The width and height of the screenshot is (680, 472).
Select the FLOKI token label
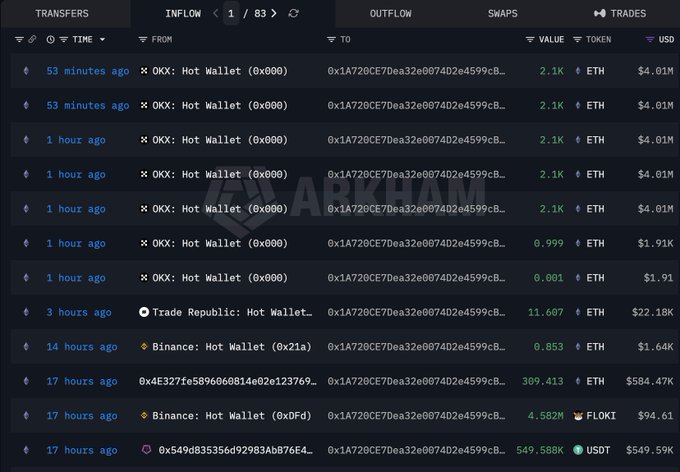601,416
